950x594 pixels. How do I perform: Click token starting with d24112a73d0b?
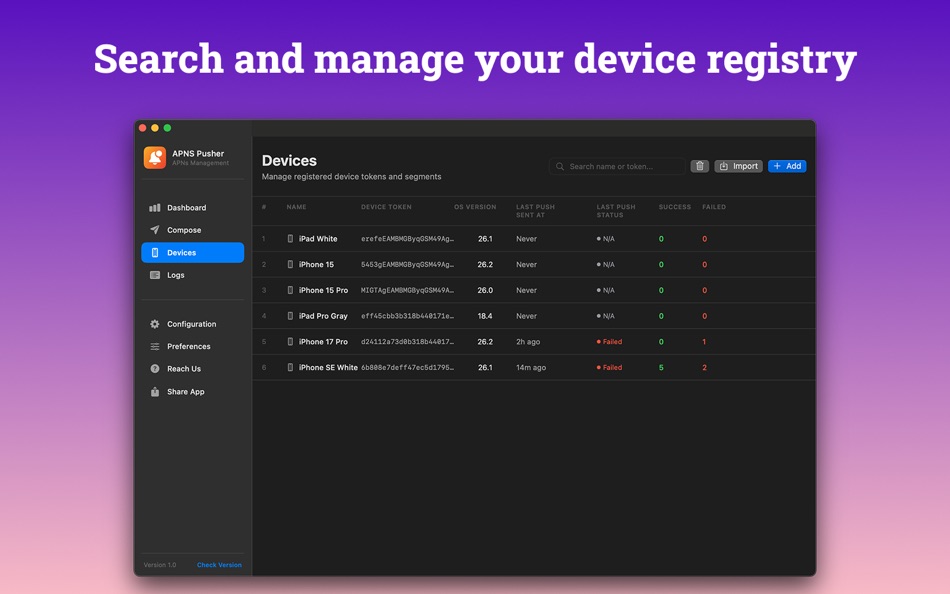click(x=407, y=342)
